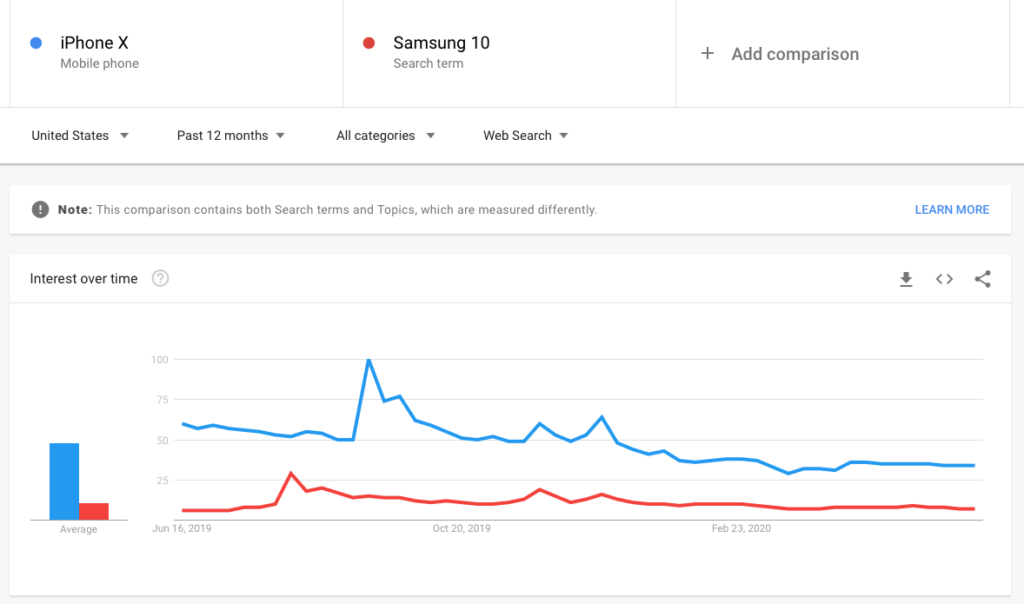Image resolution: width=1024 pixels, height=604 pixels.
Task: Open the Past 12 months dropdown
Action: (230, 135)
